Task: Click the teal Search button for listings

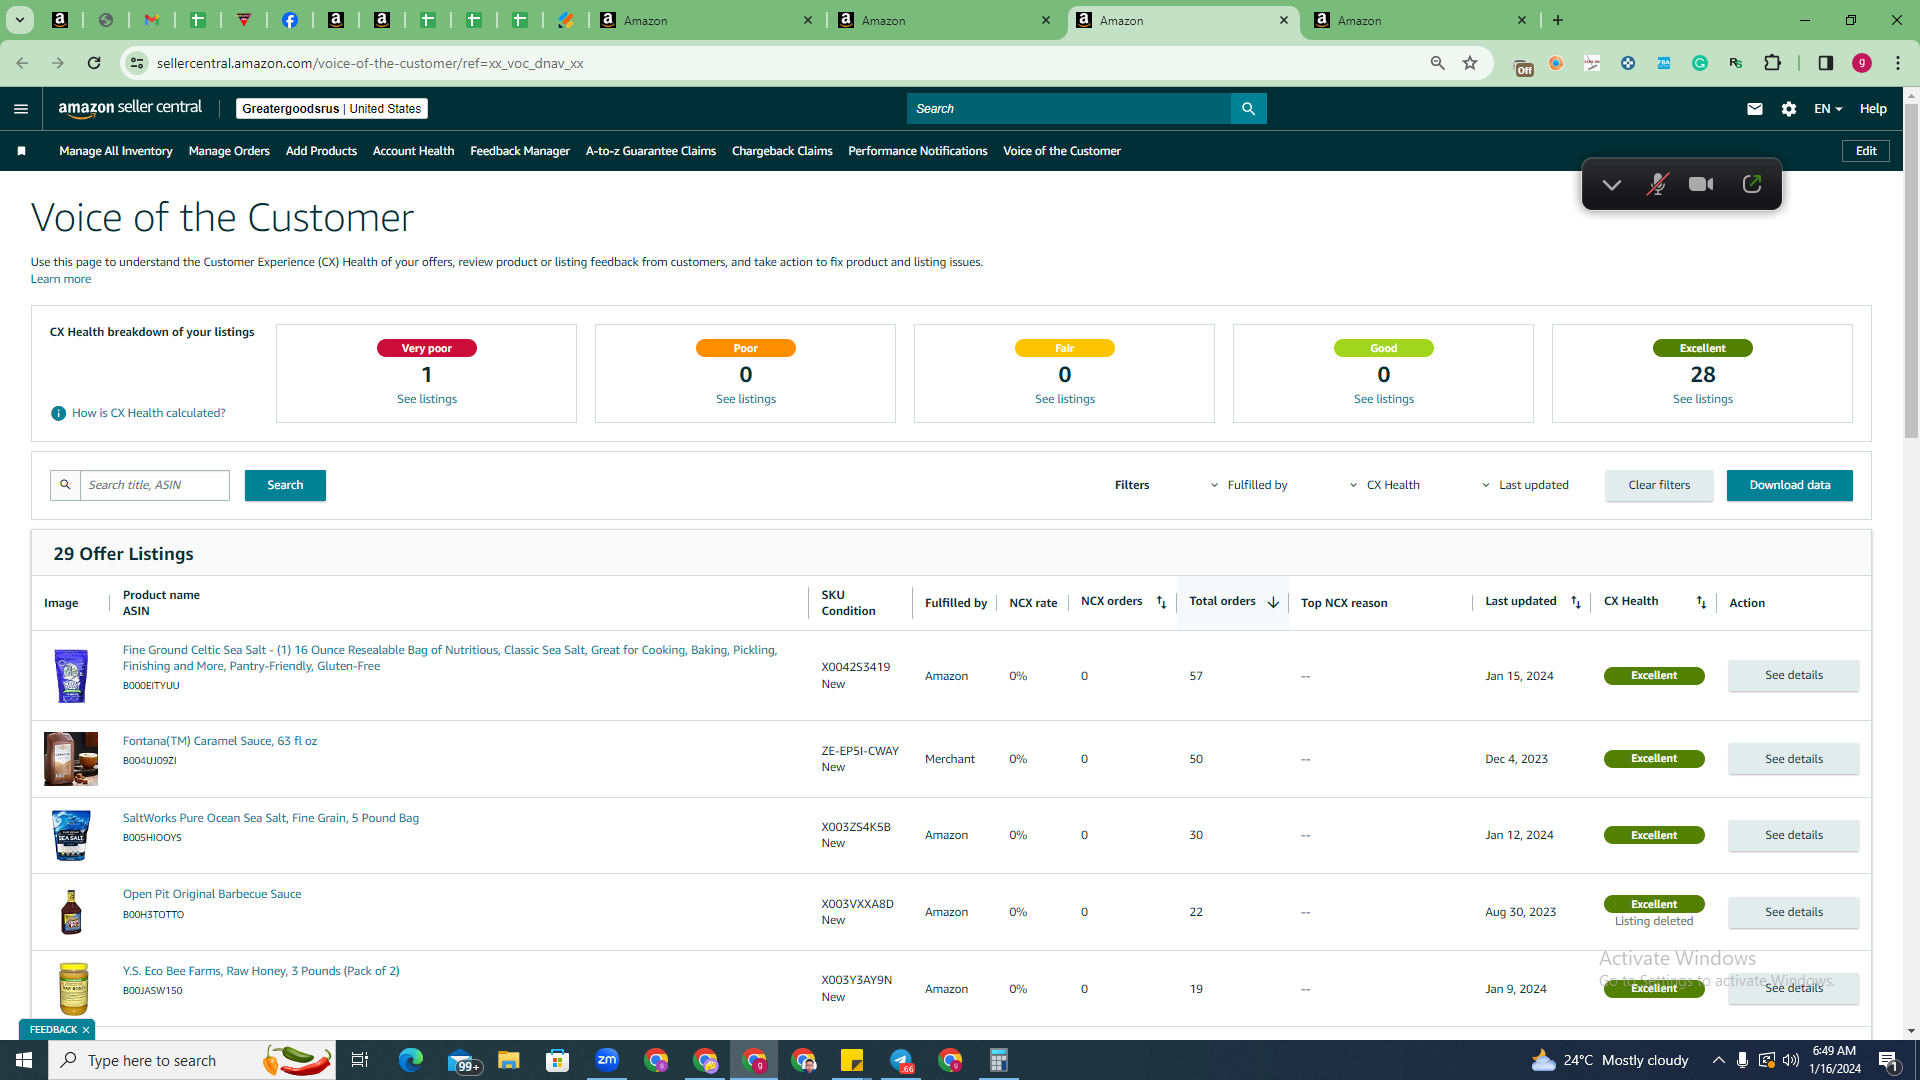Action: [x=285, y=486]
